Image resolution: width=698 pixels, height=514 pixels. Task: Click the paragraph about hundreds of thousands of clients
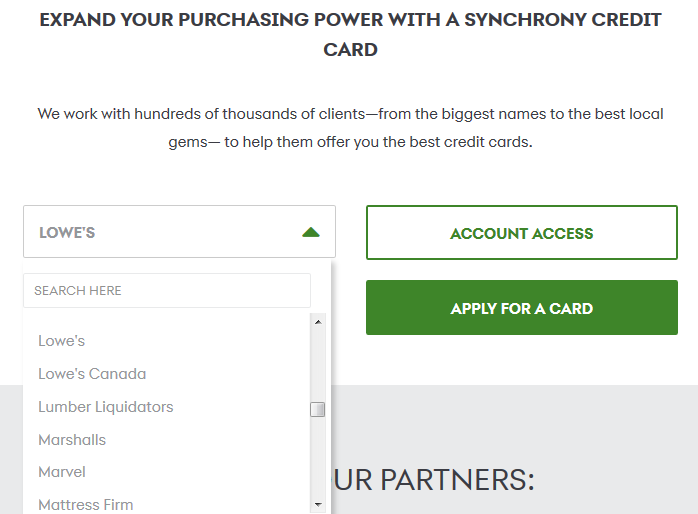coord(350,128)
